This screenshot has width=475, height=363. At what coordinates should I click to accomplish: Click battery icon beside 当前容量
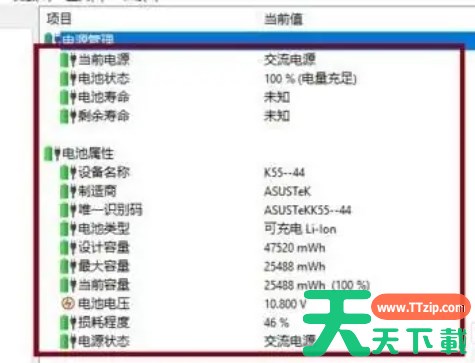click(x=68, y=285)
